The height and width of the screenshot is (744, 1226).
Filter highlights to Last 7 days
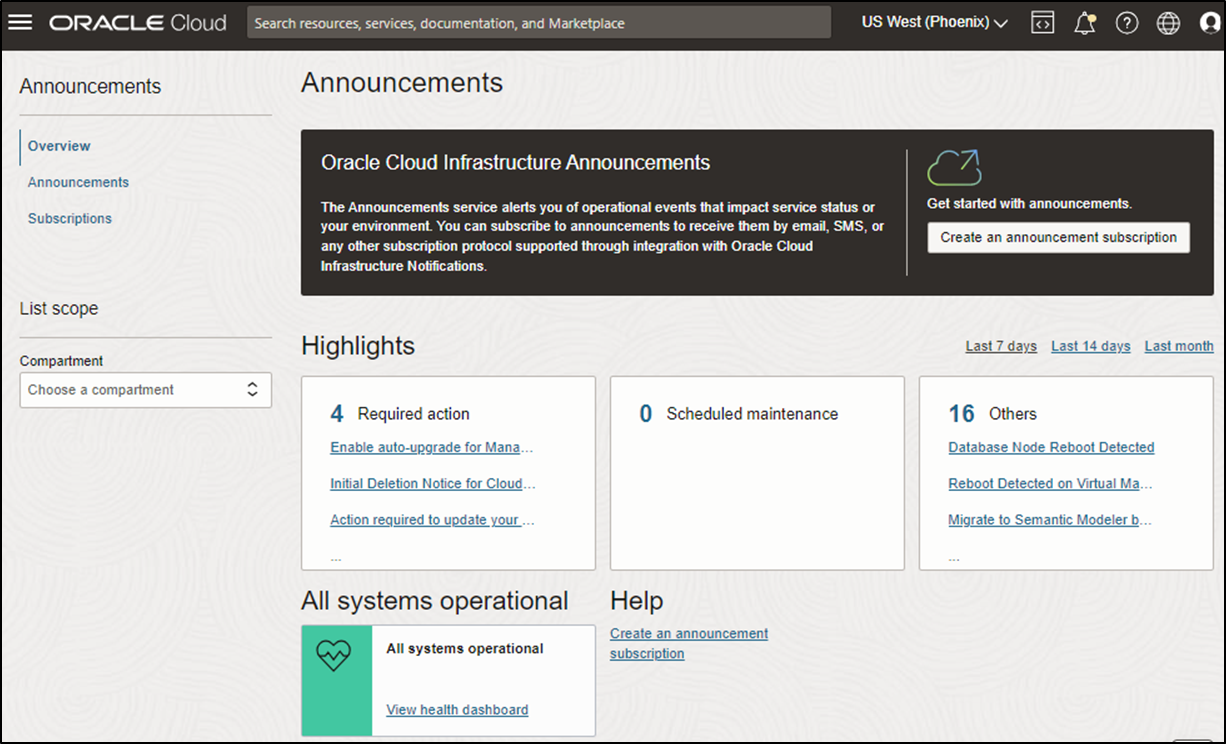[1001, 346]
